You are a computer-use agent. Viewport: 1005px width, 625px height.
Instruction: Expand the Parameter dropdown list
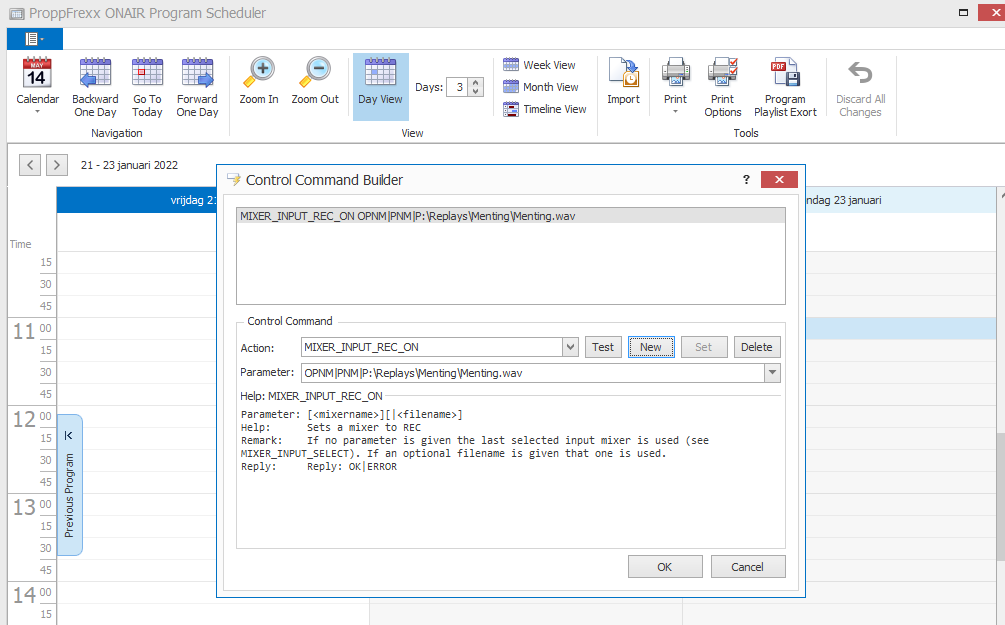[x=772, y=373]
